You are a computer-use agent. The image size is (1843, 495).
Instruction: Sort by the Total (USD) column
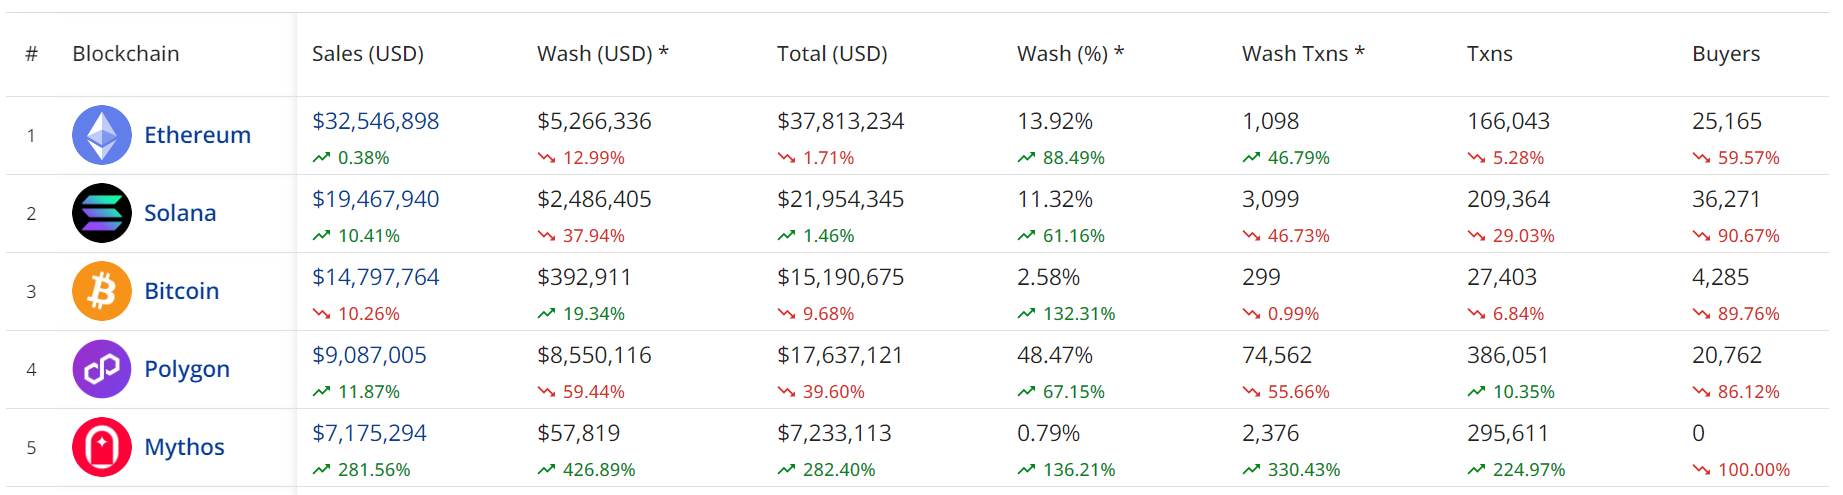(x=832, y=54)
